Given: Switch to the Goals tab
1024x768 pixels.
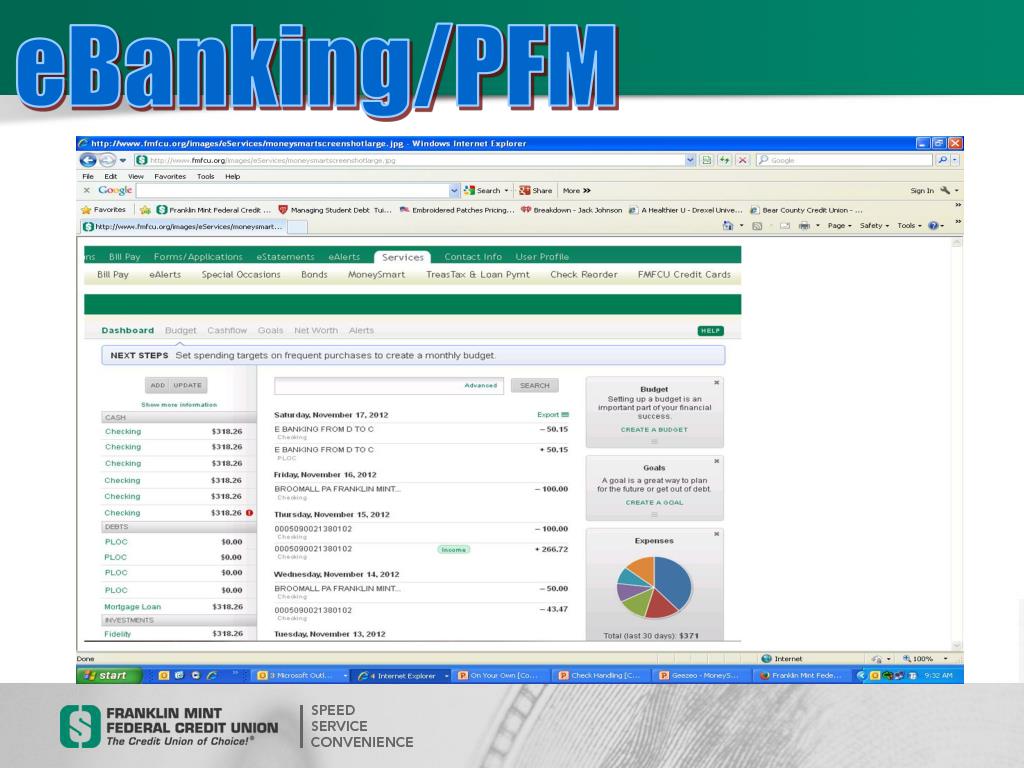Looking at the screenshot, I should (x=270, y=330).
